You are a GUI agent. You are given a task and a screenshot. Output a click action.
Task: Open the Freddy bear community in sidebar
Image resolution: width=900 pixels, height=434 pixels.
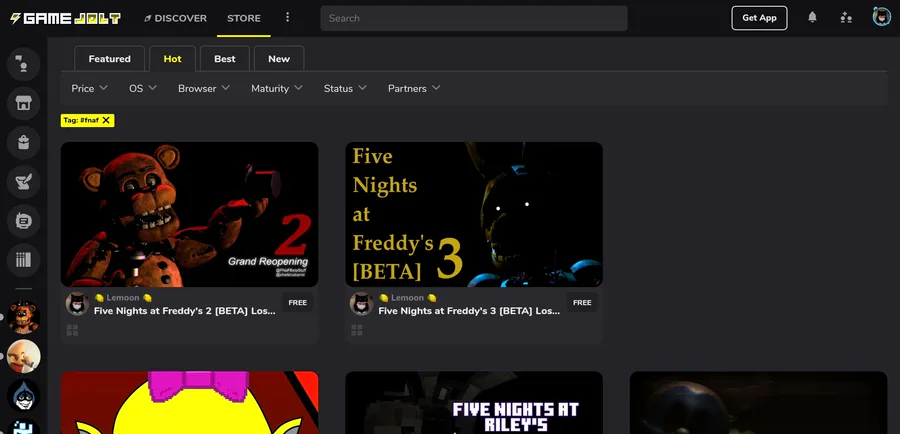coord(24,317)
